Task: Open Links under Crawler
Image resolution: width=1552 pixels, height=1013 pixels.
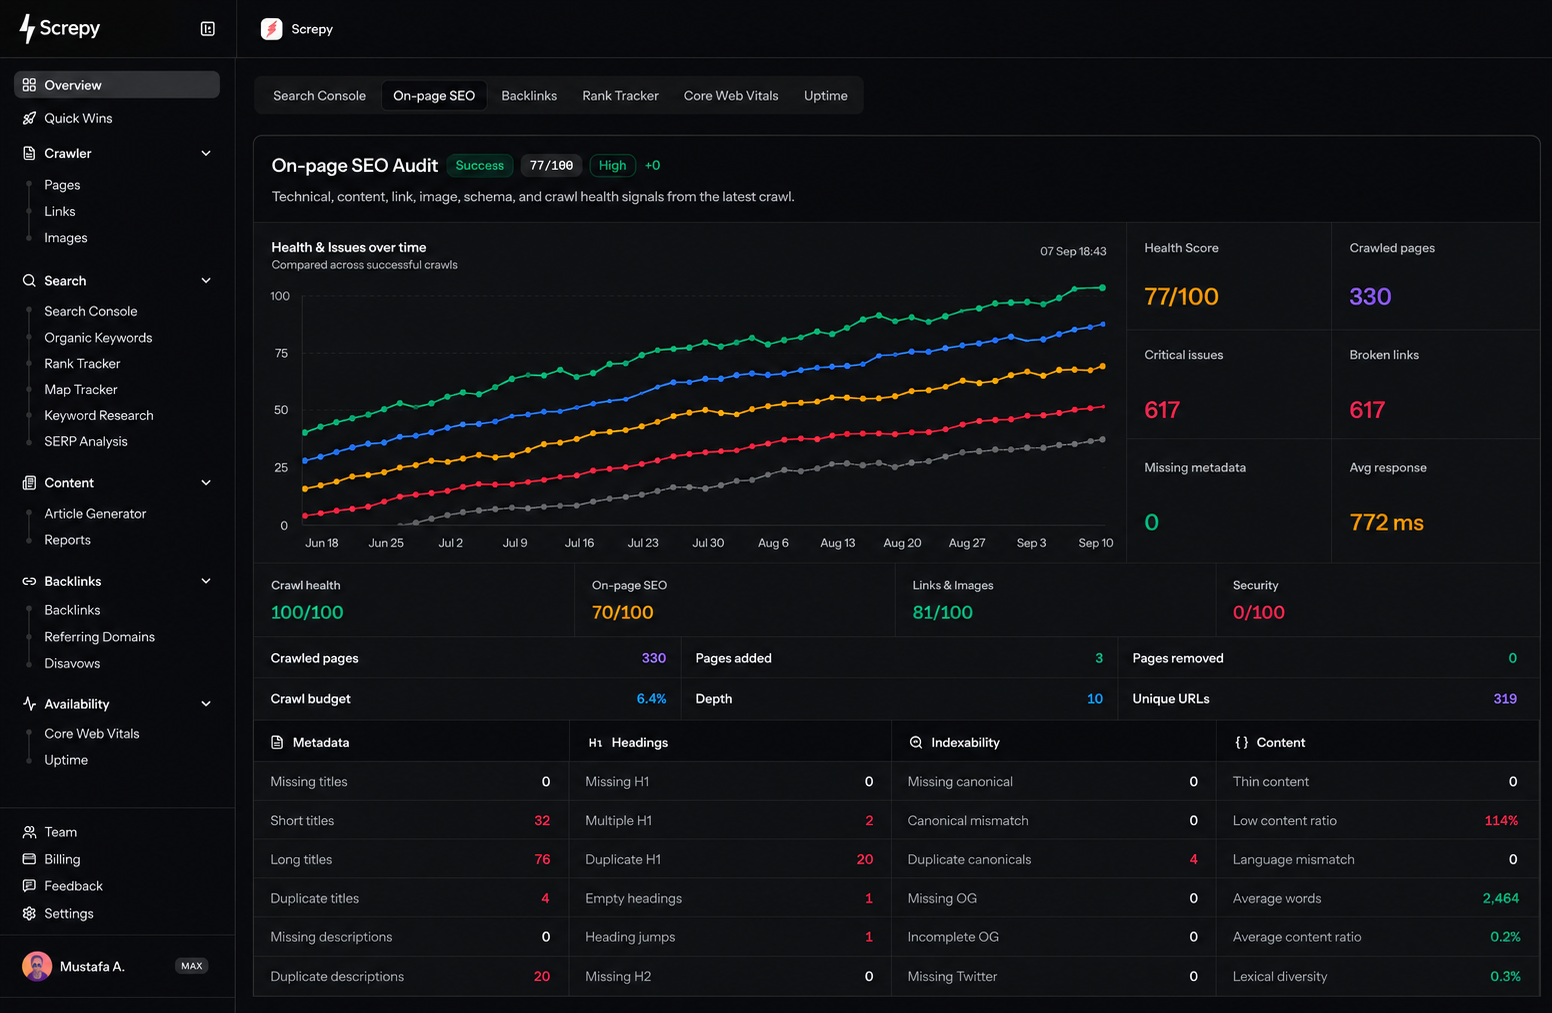Action: (x=60, y=211)
